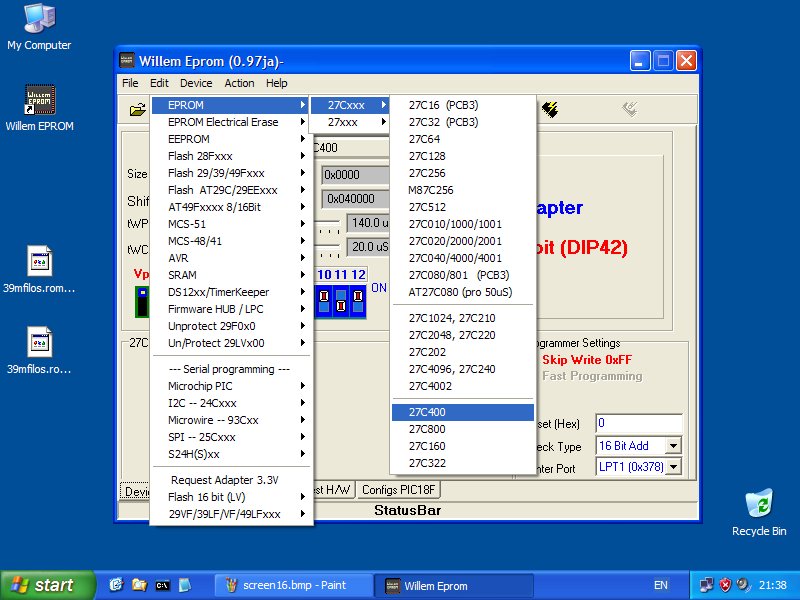800x600 pixels.
Task: Choose Request Adapter 3.3V item
Action: (x=232, y=480)
